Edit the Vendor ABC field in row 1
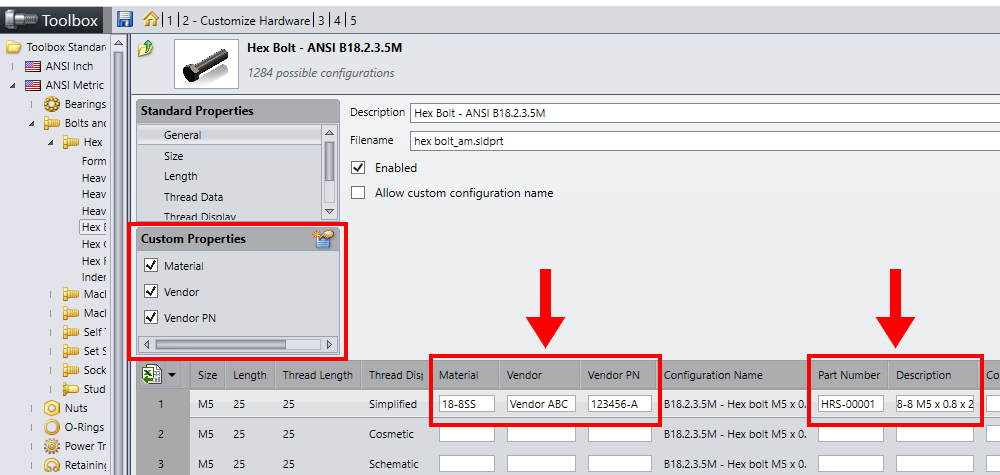Screen dimensions: 1000x475 pyautogui.click(x=541, y=404)
